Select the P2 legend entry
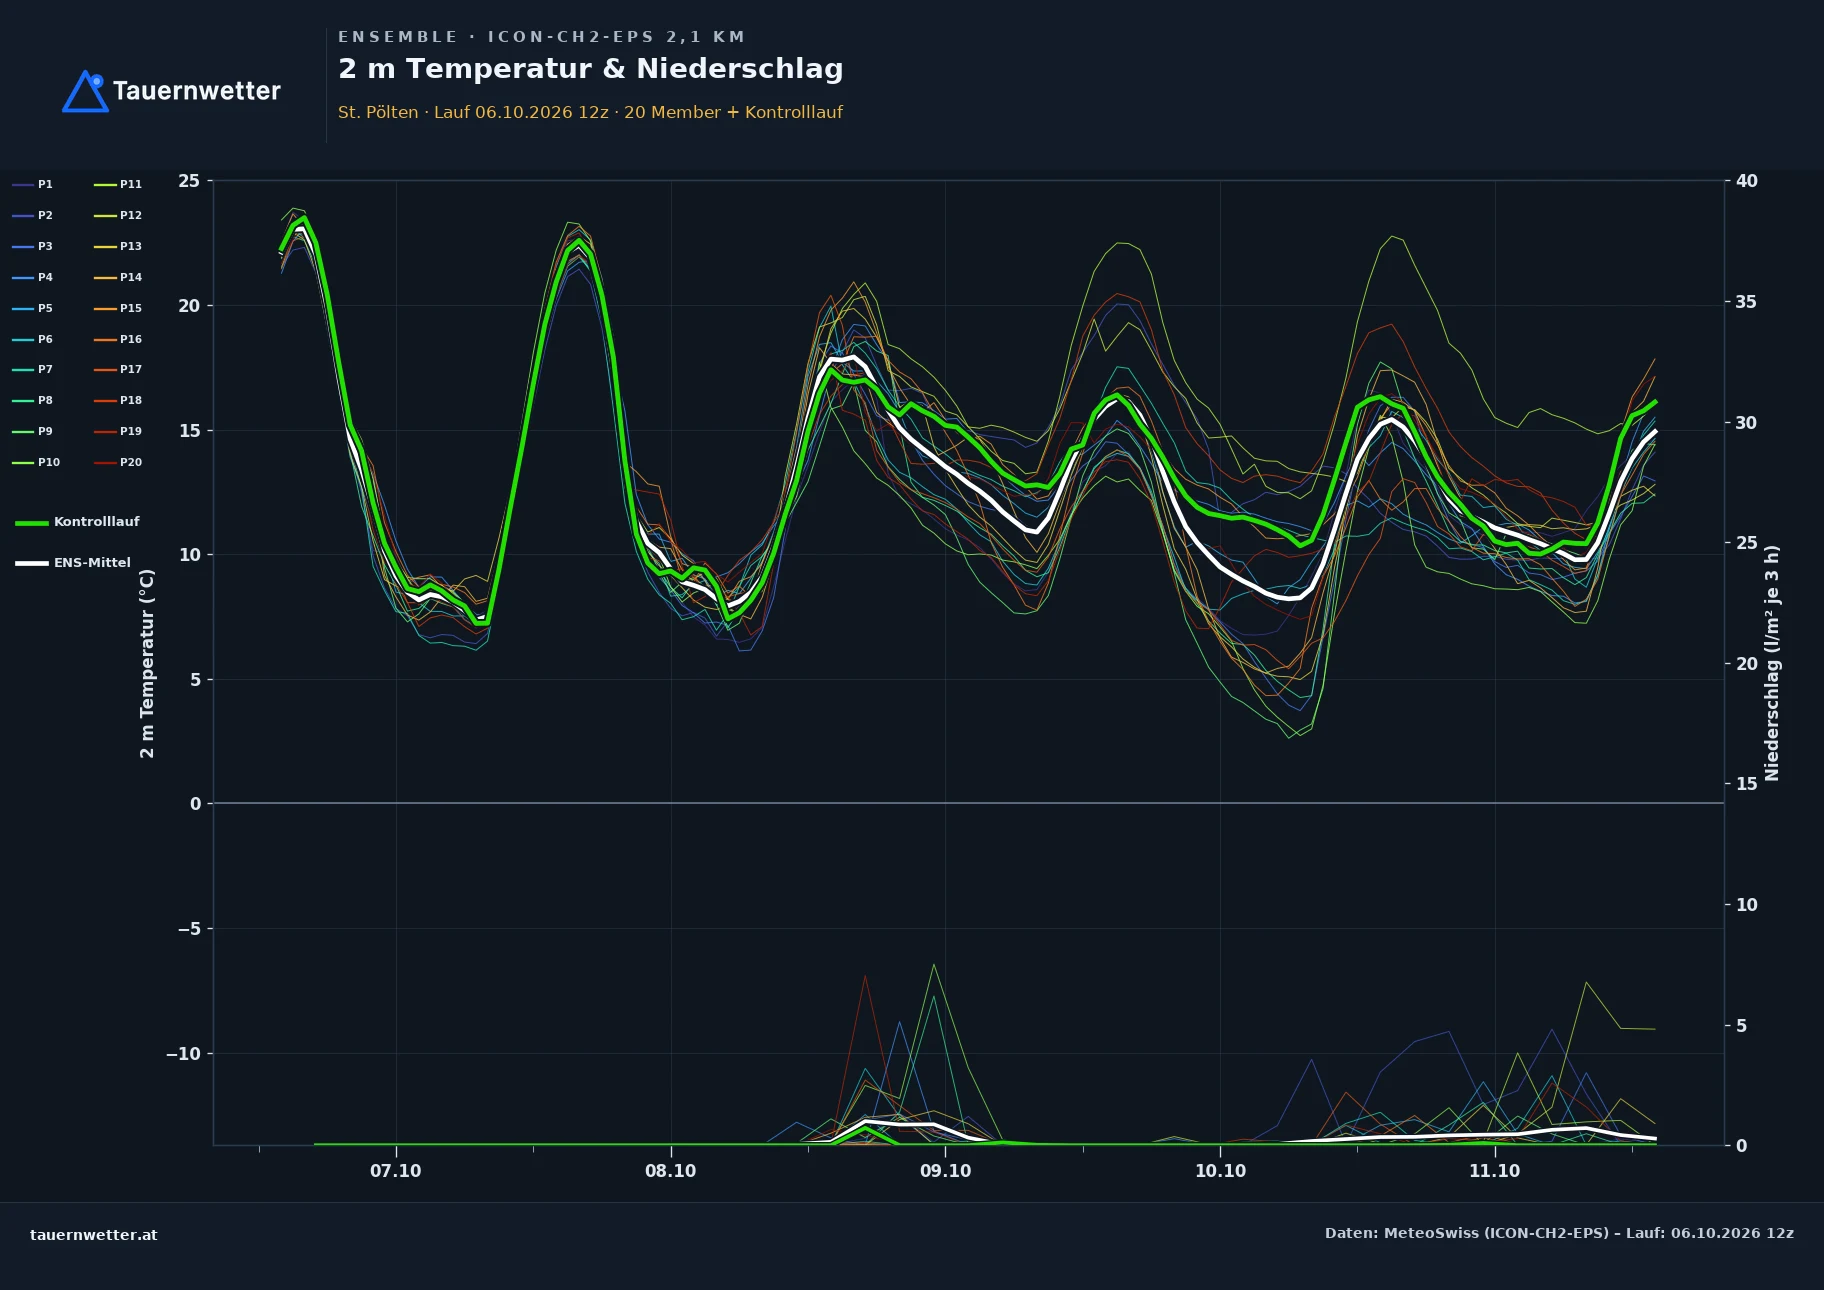1824x1290 pixels. (x=33, y=215)
